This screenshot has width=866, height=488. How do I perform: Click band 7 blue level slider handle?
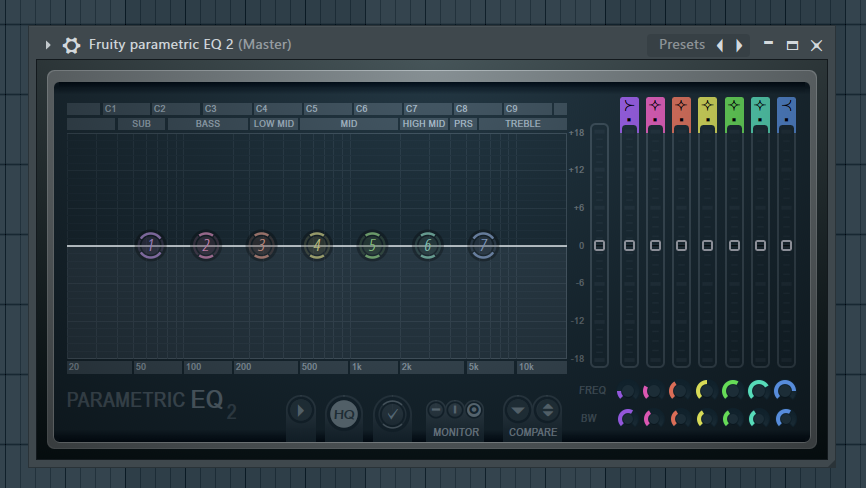pyautogui.click(x=786, y=246)
